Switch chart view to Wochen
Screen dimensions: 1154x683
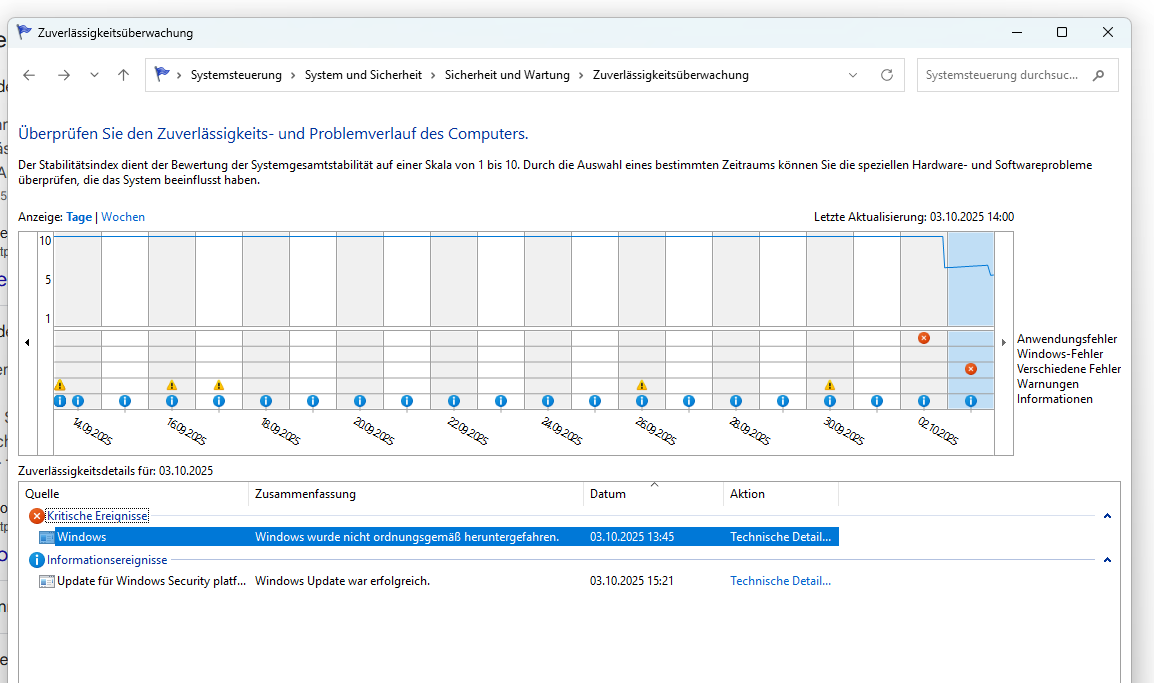click(x=123, y=217)
